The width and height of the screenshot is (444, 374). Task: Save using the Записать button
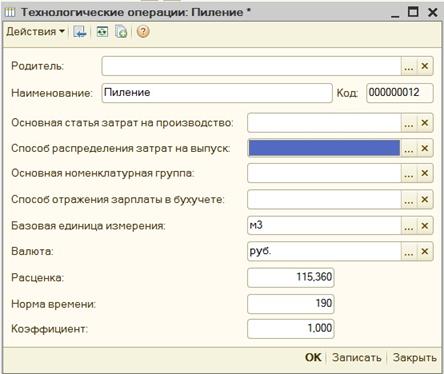[x=357, y=358]
